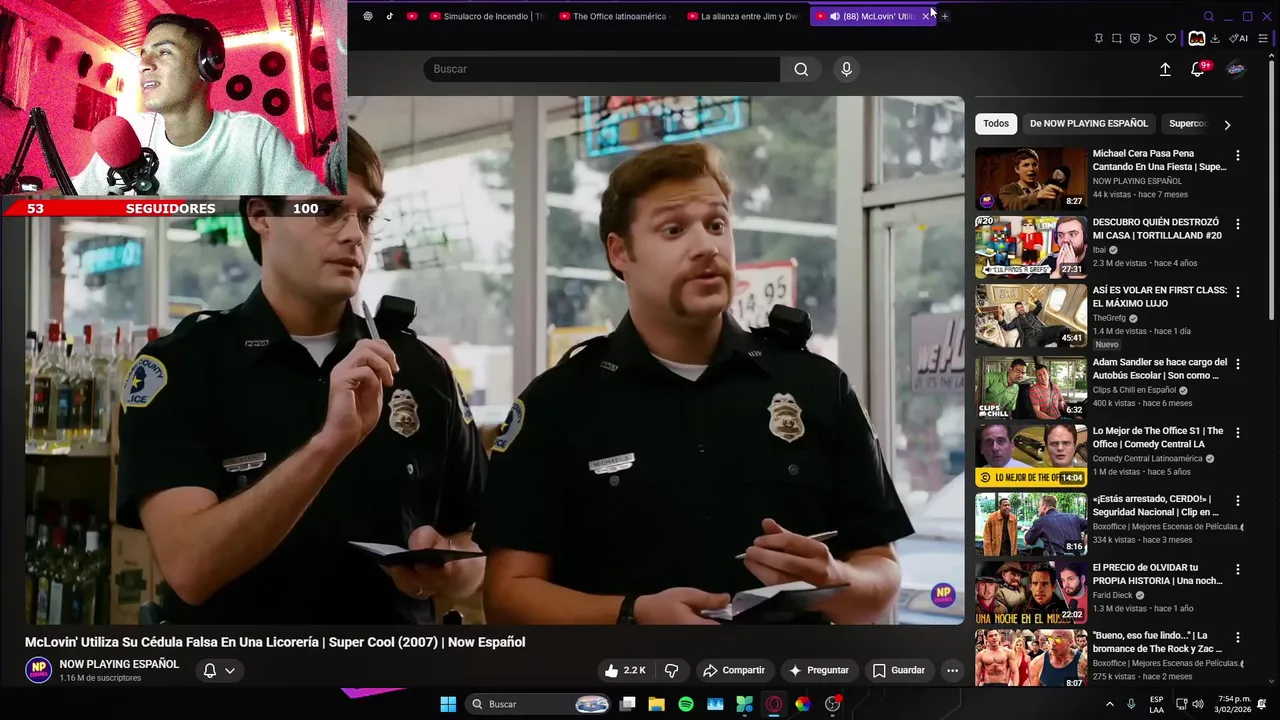Open the Adam Sandler Autobús Escolar thumbnail
Image resolution: width=1280 pixels, height=720 pixels.
point(1031,387)
